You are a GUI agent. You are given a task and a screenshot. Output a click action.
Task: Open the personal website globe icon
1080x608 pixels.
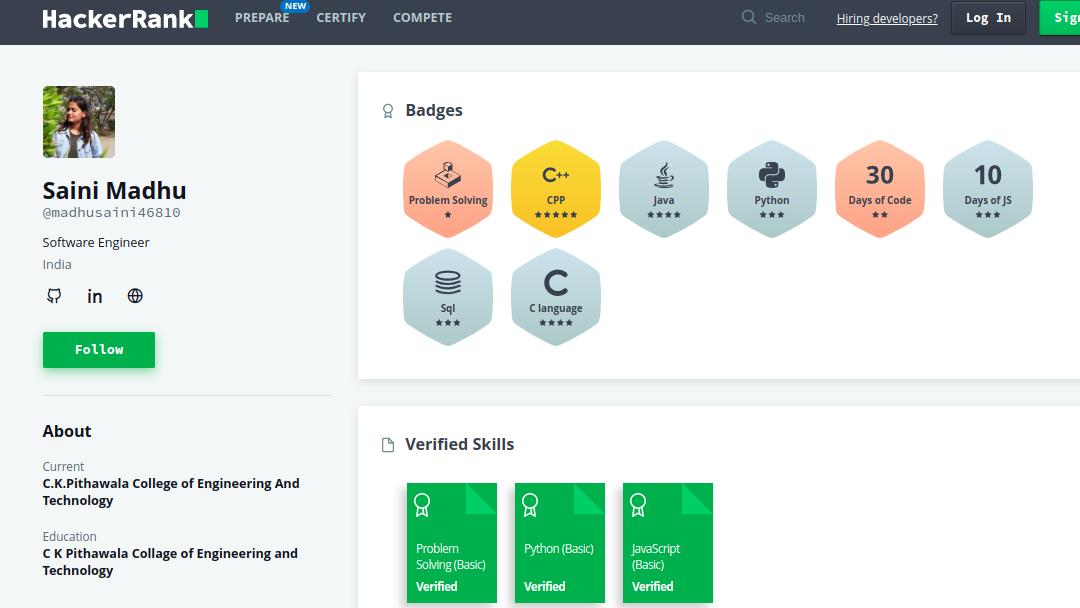(135, 296)
